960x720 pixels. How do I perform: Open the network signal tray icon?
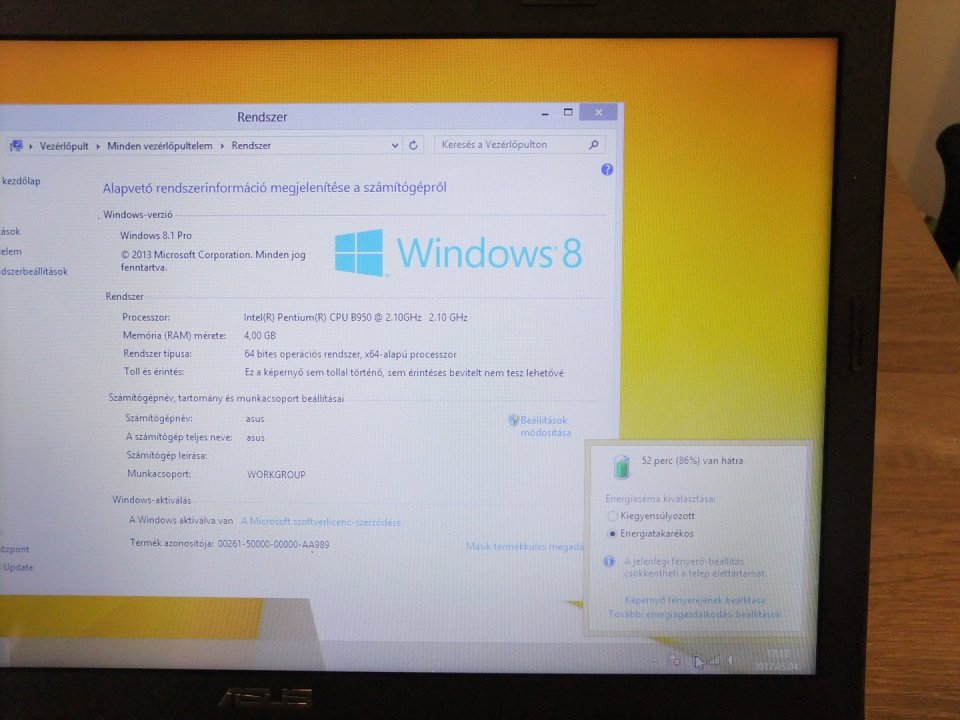714,660
